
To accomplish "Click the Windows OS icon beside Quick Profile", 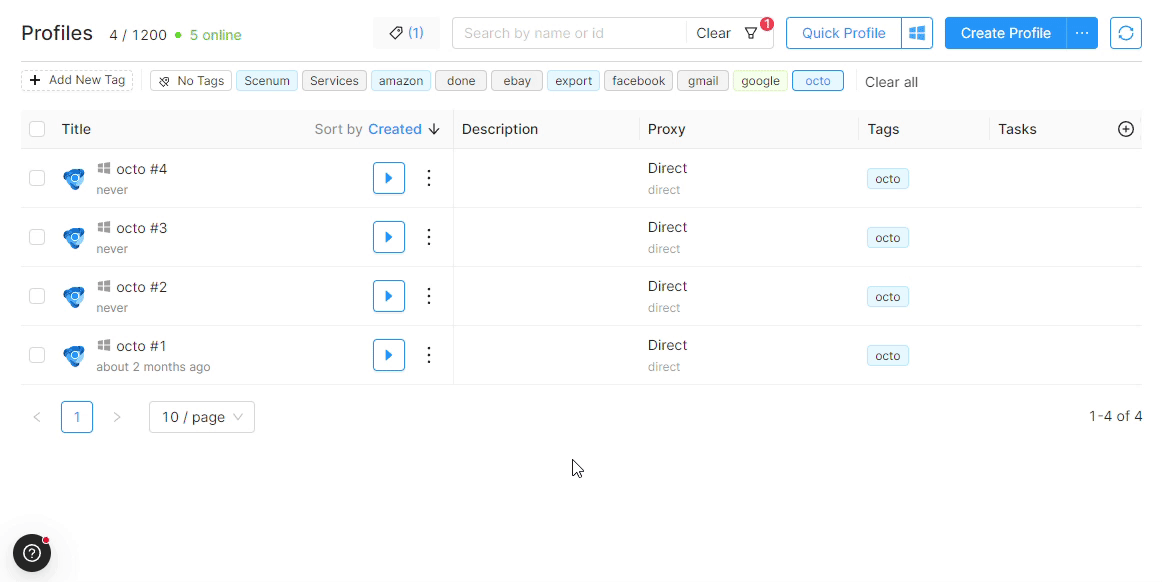I will tap(916, 33).
